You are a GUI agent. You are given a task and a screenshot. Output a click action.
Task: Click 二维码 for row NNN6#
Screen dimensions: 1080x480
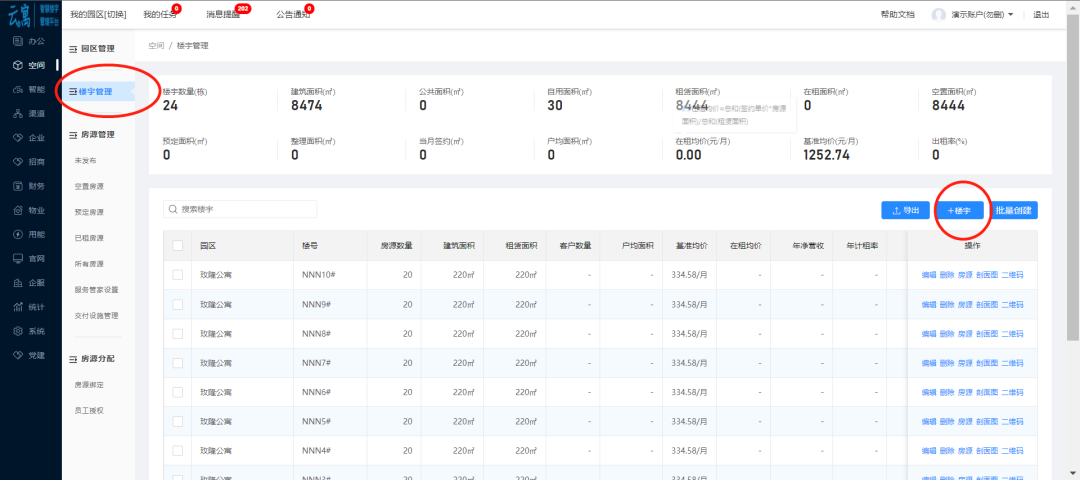[1012, 392]
